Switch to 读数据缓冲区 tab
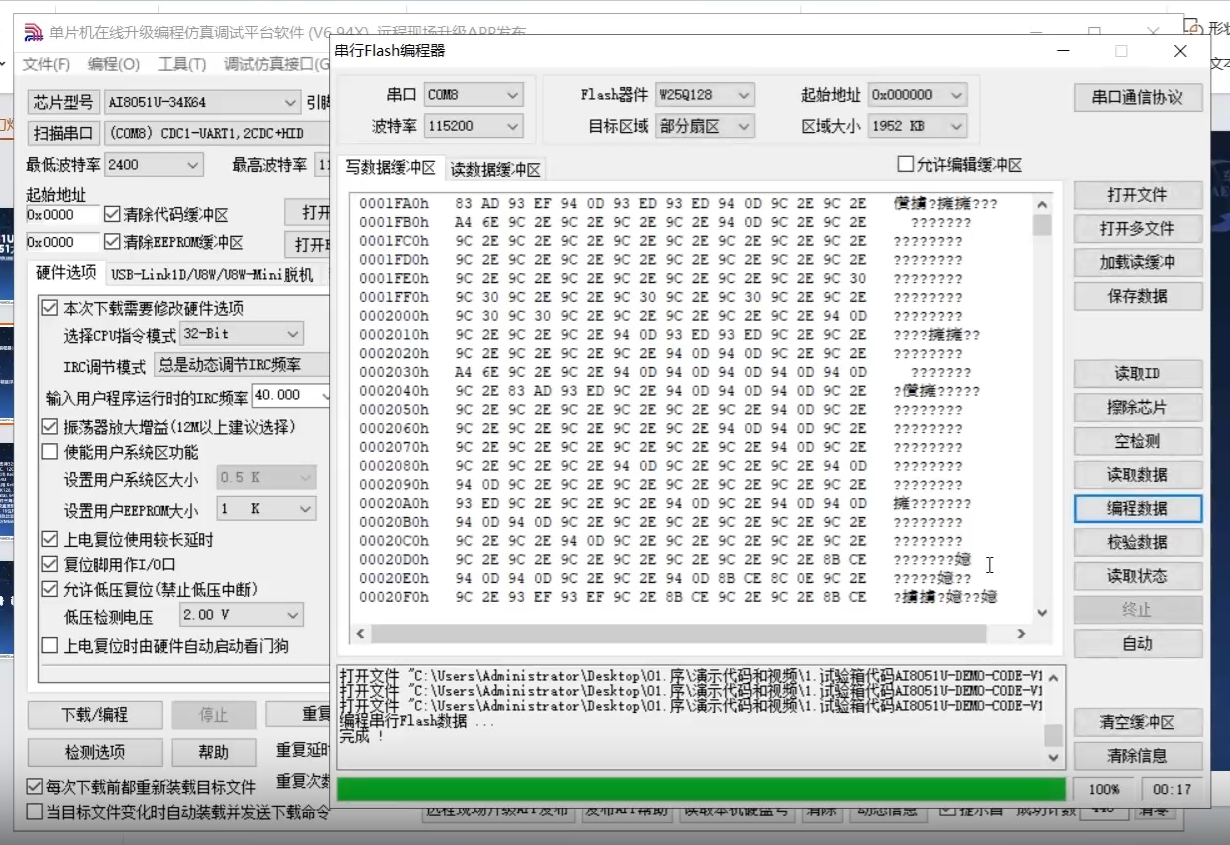 point(495,170)
